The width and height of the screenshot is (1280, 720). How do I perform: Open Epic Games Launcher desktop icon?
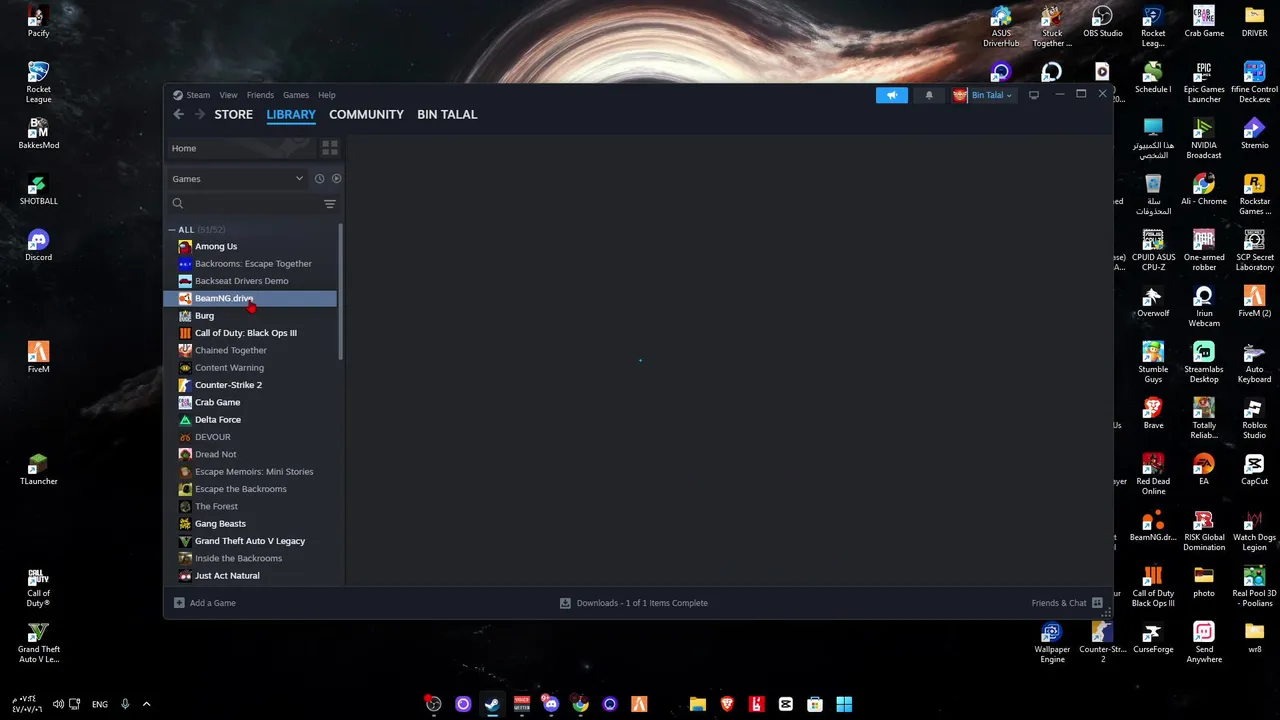pyautogui.click(x=1204, y=83)
